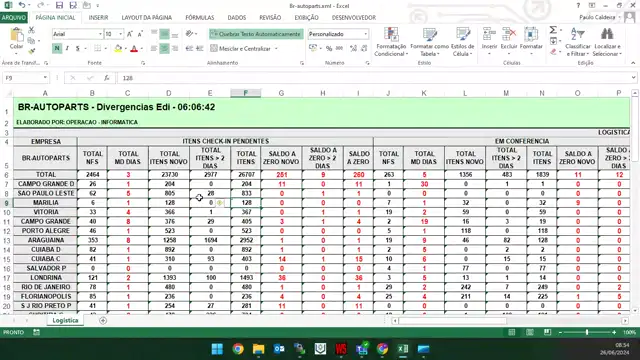Click the zoom slider in status bar

pos(587,332)
